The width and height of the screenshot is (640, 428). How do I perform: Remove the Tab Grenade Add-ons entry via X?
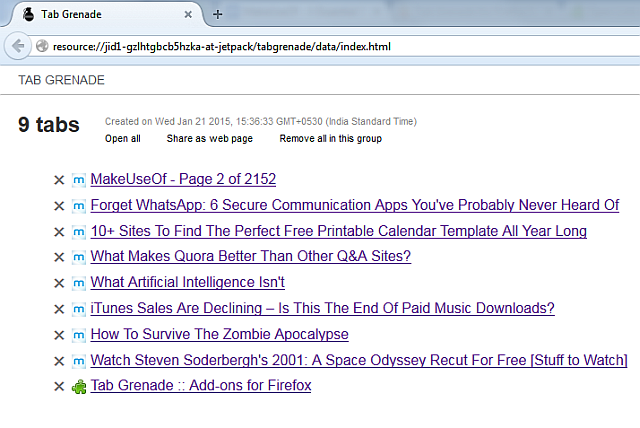(x=59, y=386)
